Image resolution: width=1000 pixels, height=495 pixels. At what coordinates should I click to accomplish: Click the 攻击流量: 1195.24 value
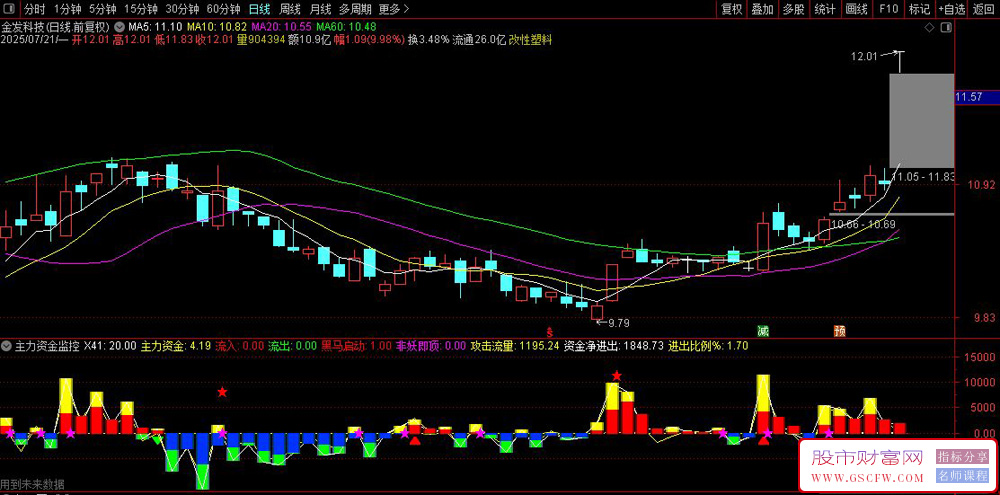pyautogui.click(x=515, y=346)
